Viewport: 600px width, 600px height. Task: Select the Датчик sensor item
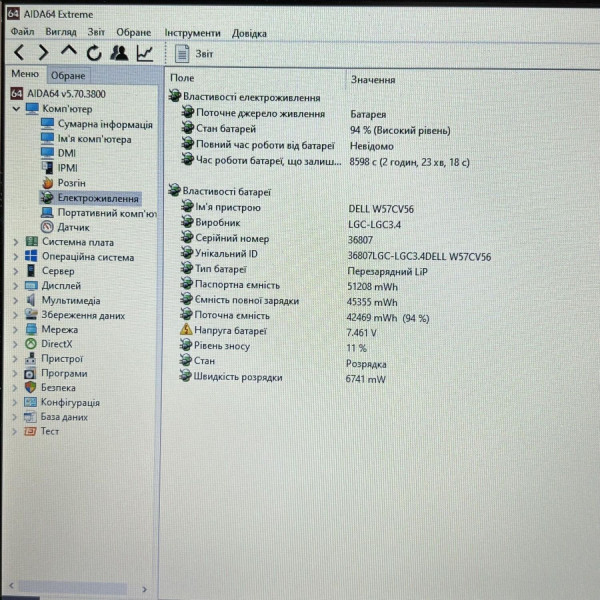(73, 227)
